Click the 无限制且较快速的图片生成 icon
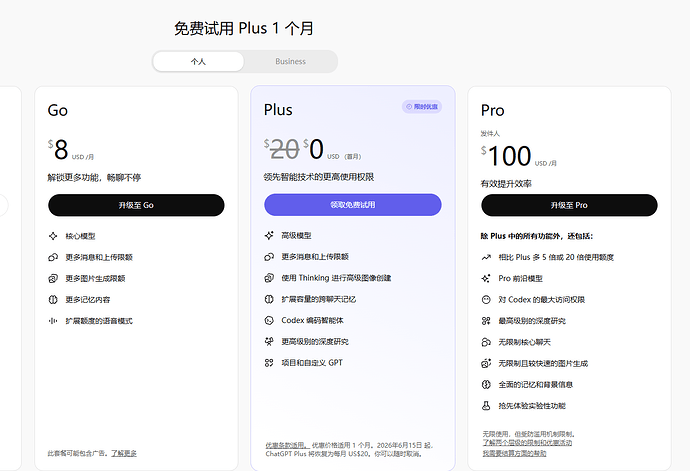The width and height of the screenshot is (690, 471). click(x=486, y=363)
